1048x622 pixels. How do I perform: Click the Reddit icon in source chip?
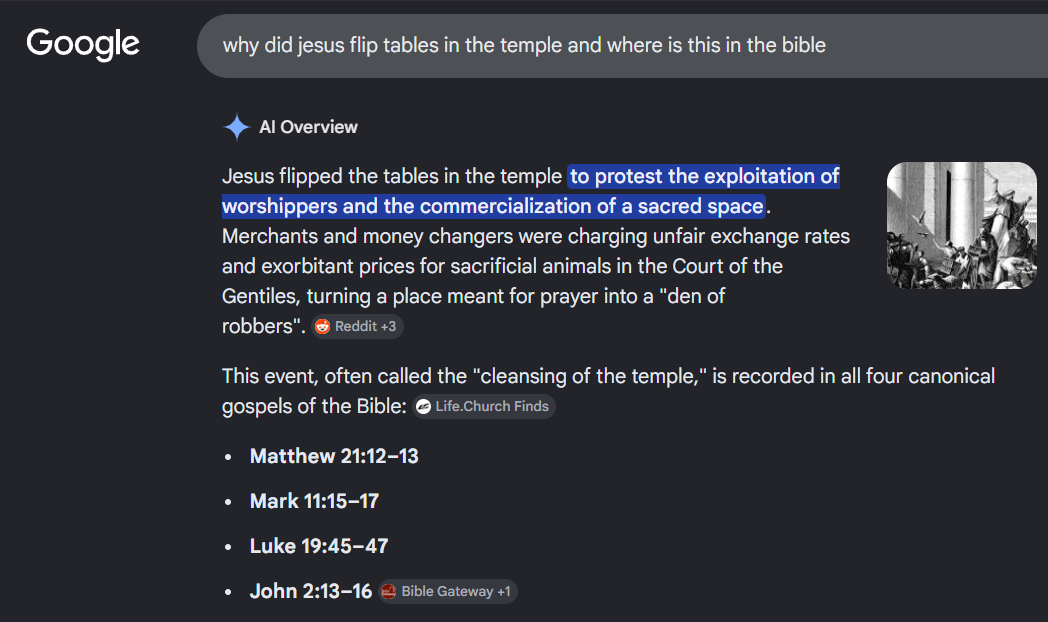click(323, 327)
